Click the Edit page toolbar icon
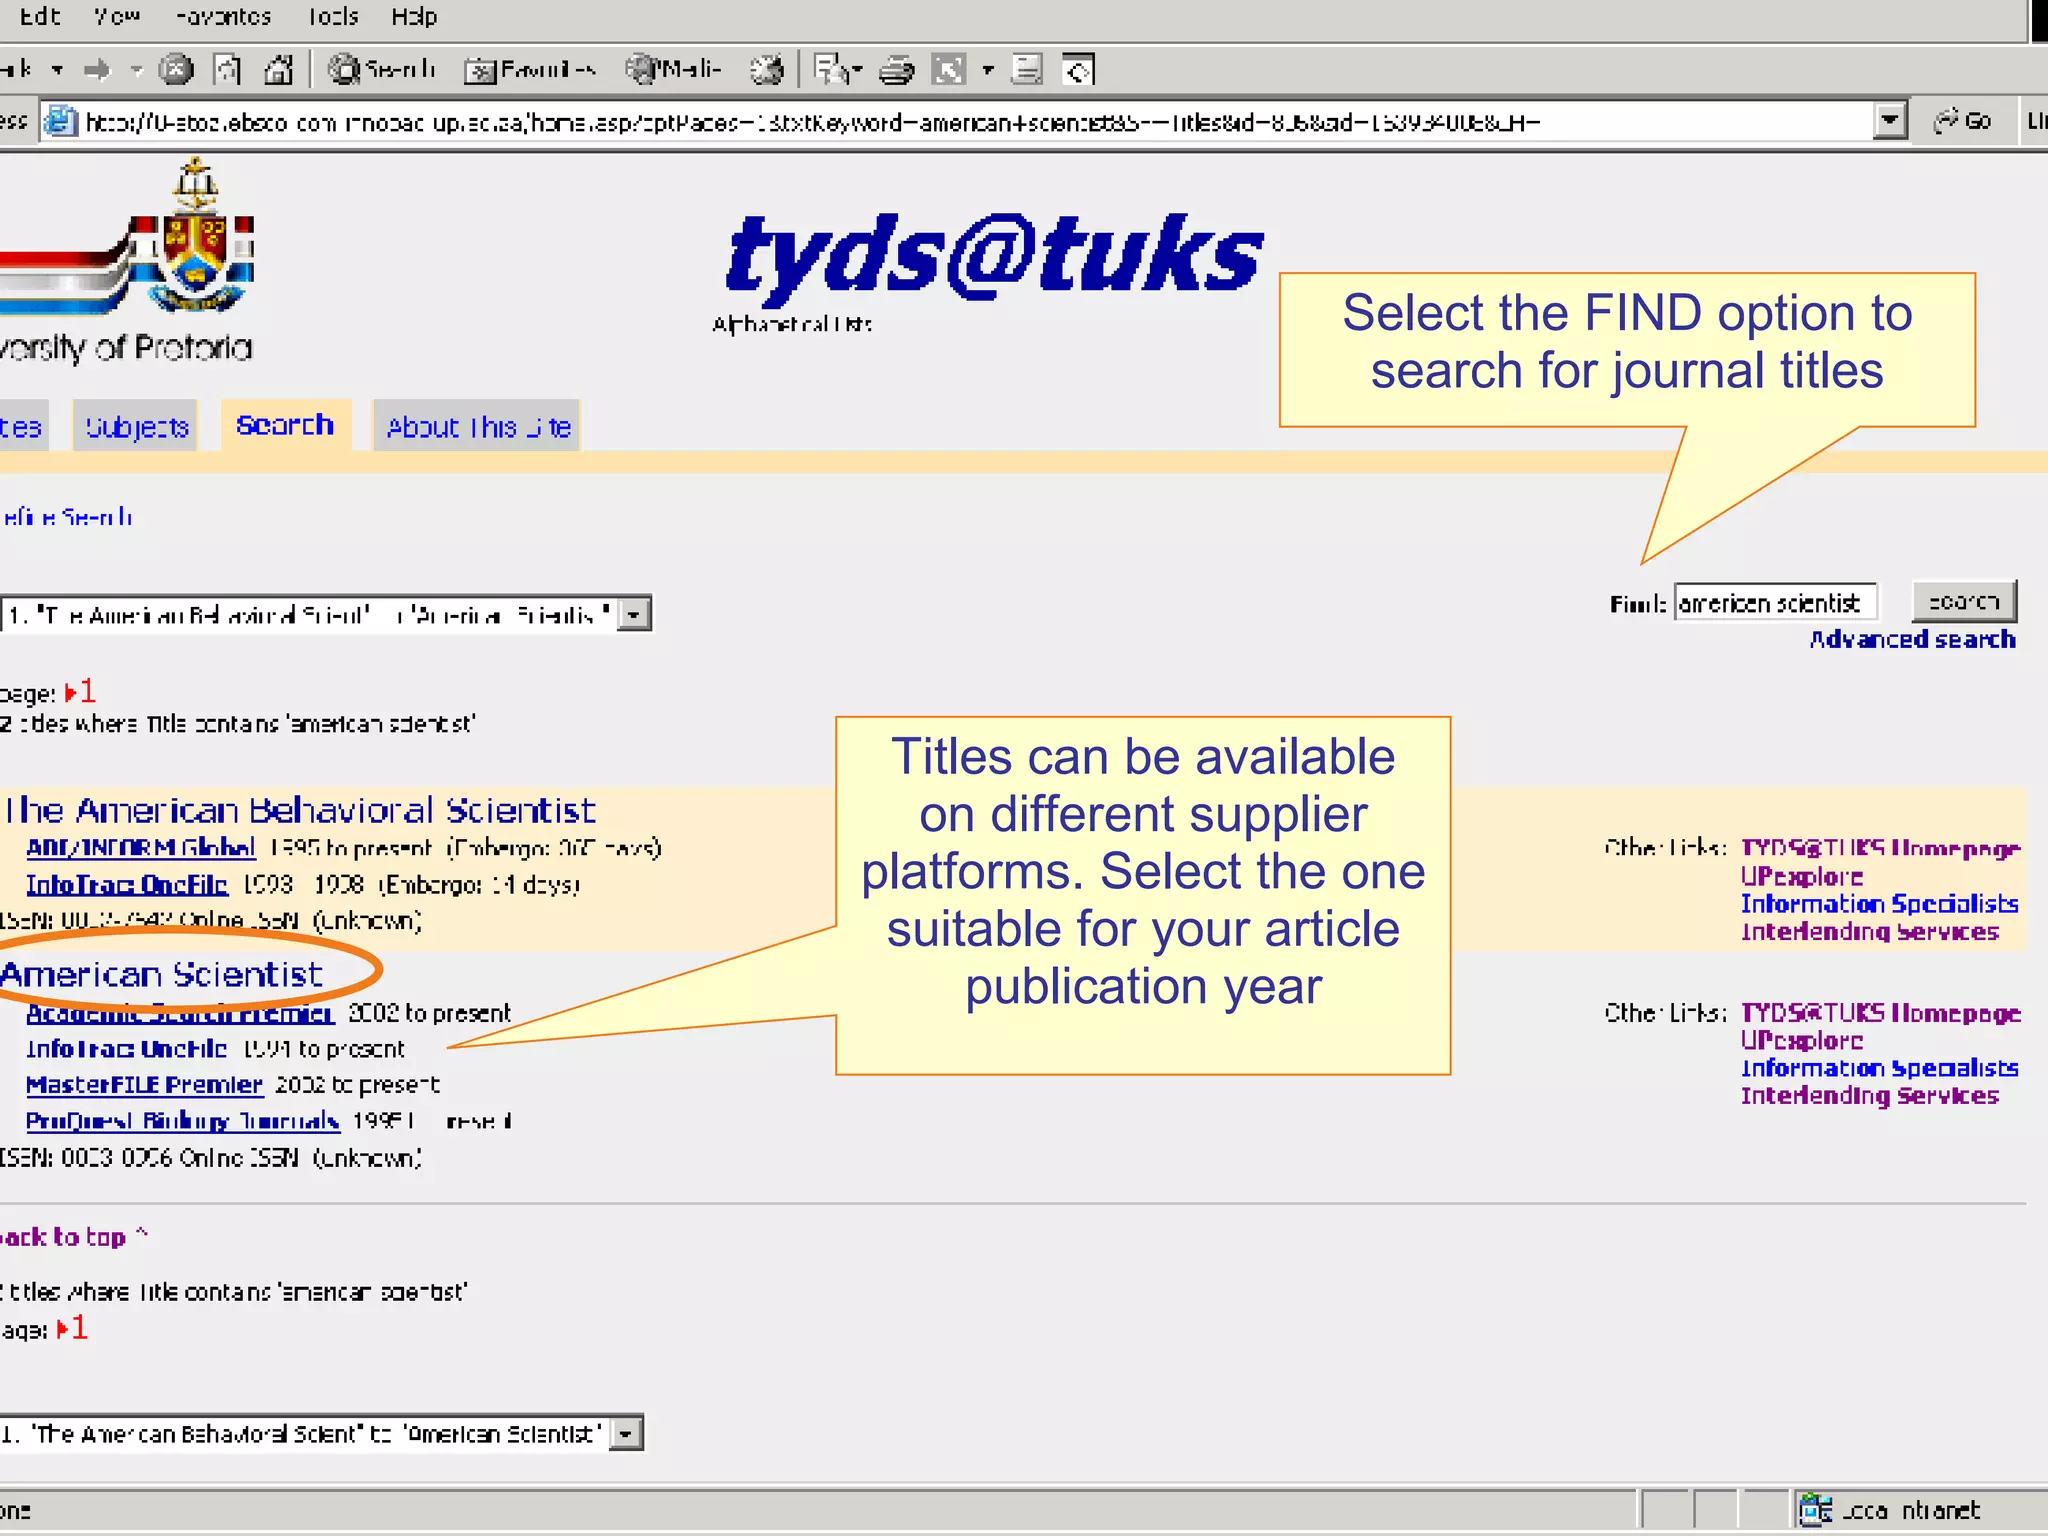The height and width of the screenshot is (1536, 2048). tap(948, 69)
